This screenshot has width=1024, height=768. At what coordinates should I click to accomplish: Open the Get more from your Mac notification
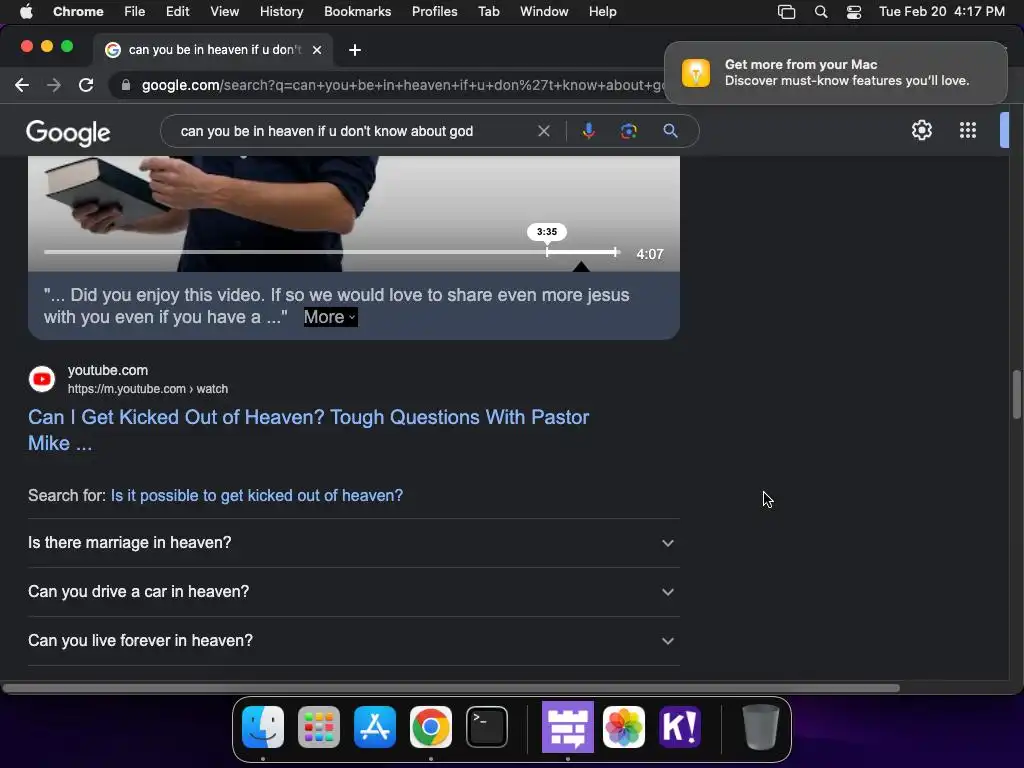point(835,72)
